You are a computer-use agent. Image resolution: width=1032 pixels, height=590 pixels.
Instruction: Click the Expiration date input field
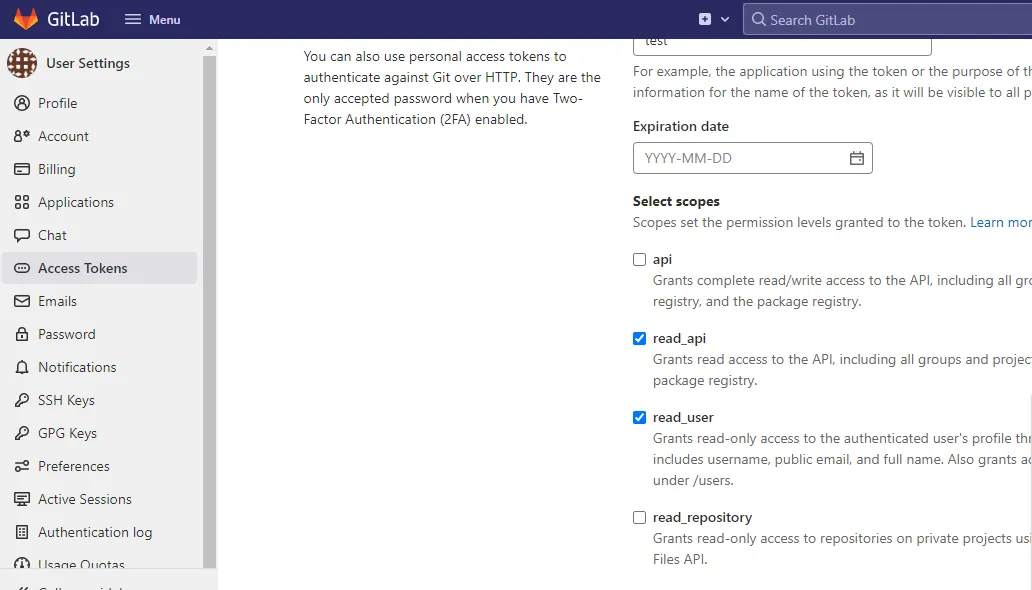click(752, 158)
